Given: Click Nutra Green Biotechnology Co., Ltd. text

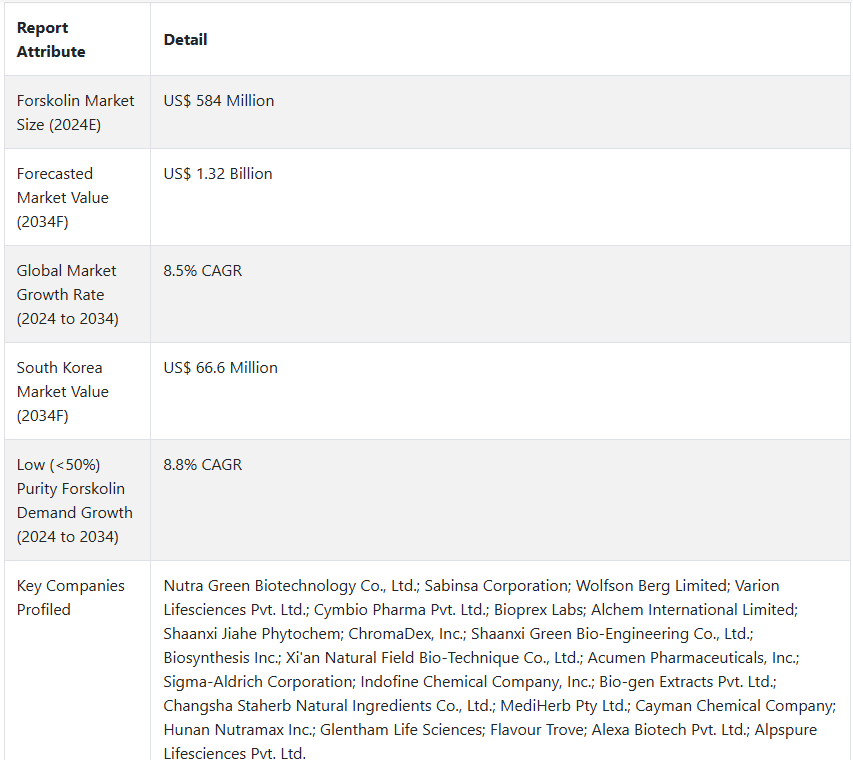Looking at the screenshot, I should pyautogui.click(x=290, y=585).
